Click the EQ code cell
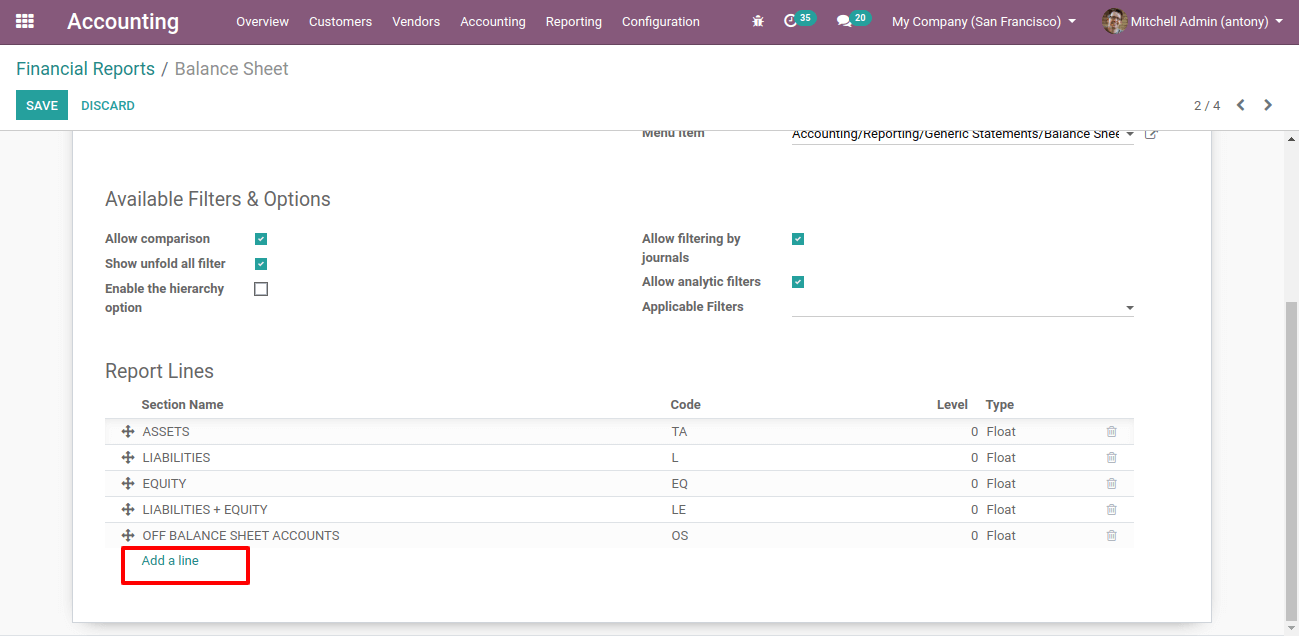The width and height of the screenshot is (1299, 636). click(x=680, y=484)
